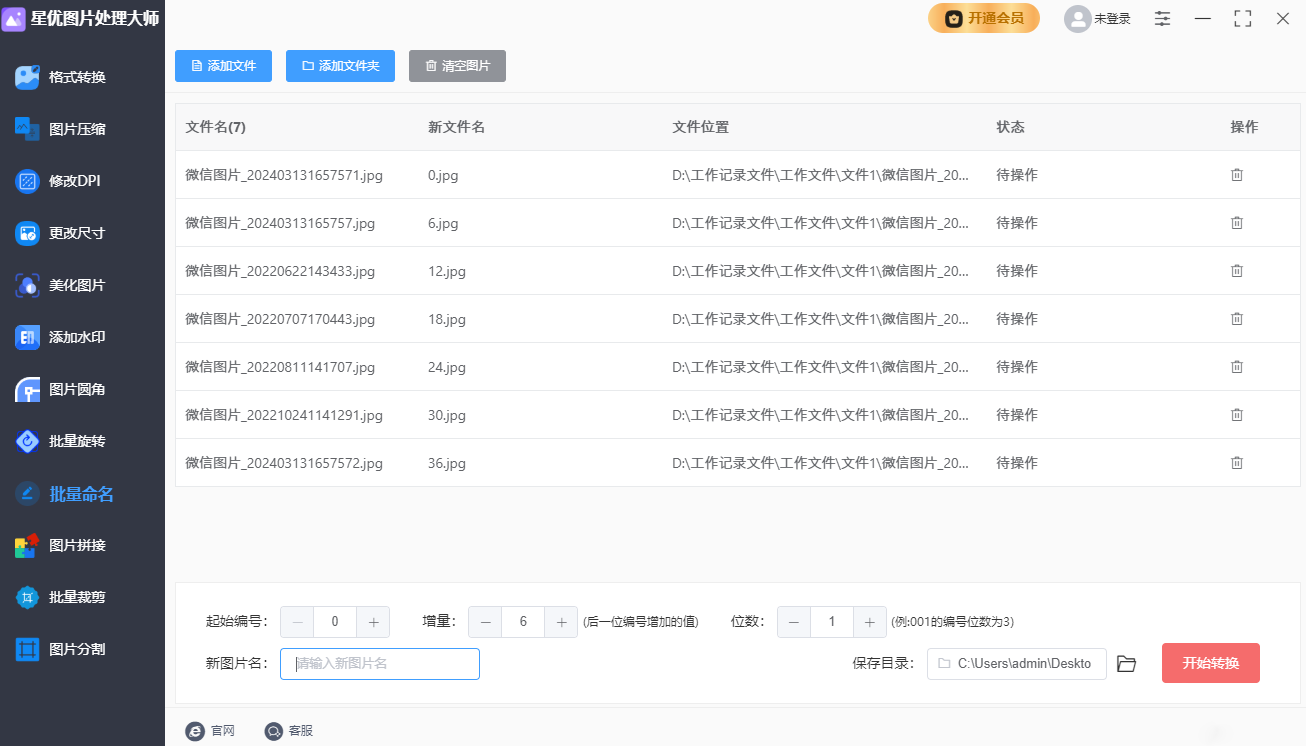
Task: Increase the 起始编号 value
Action: tap(373, 622)
